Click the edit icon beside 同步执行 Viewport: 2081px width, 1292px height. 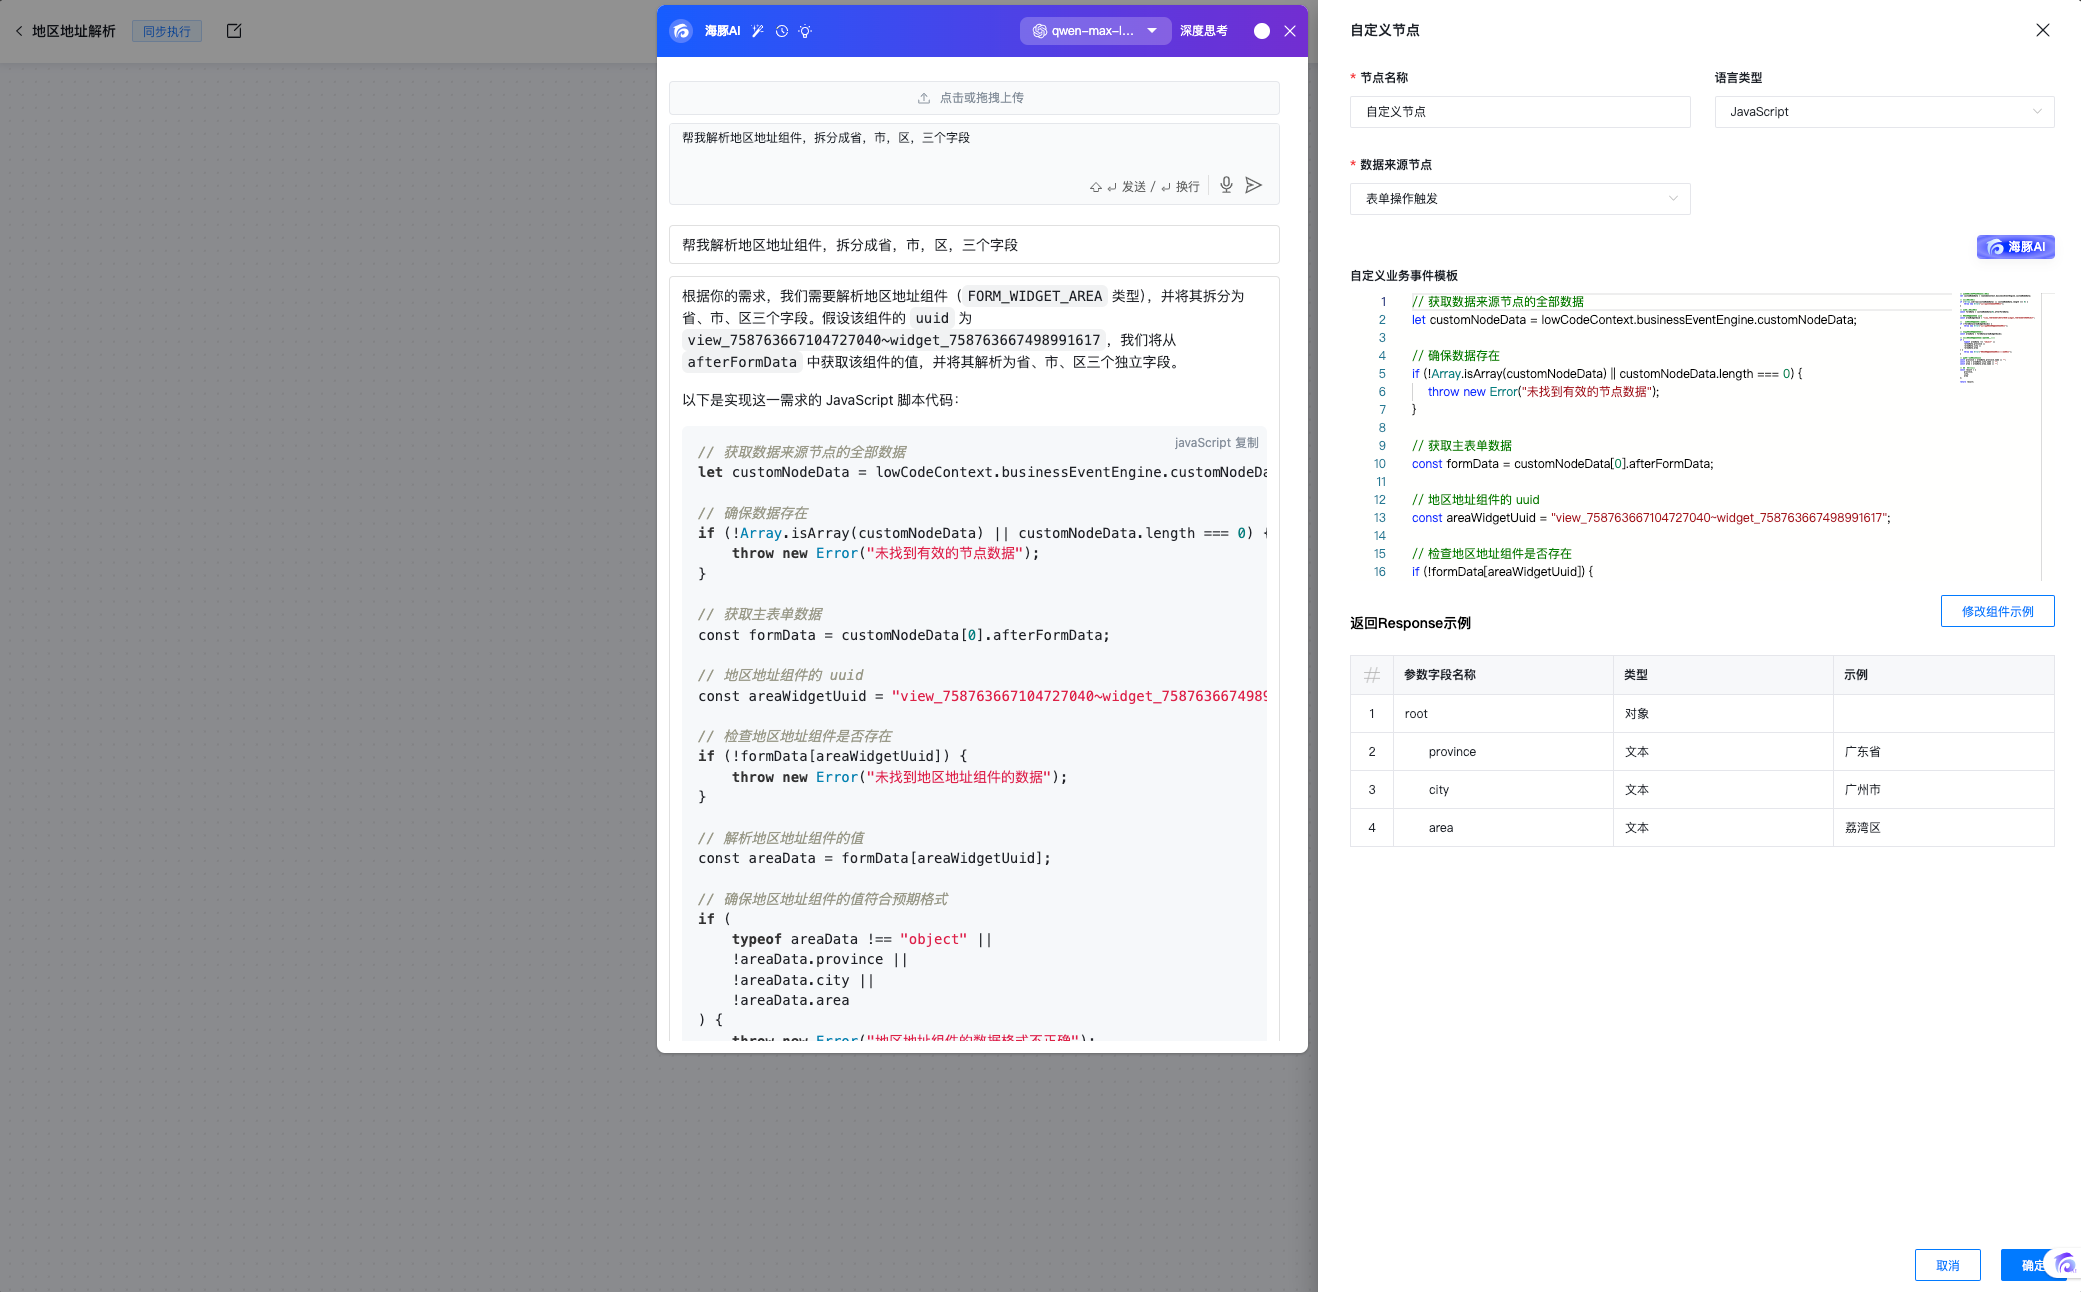click(234, 31)
